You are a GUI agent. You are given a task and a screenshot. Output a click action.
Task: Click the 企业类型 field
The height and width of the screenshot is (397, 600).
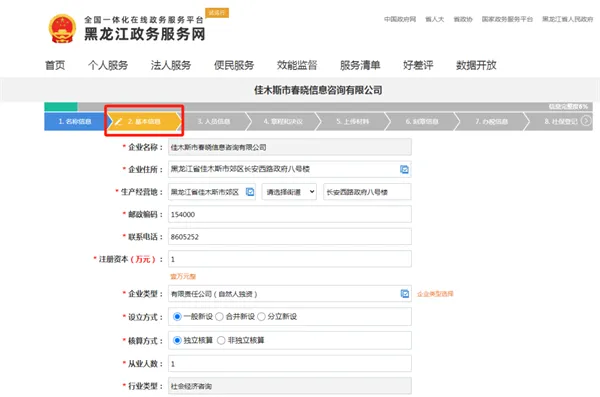[x=290, y=294]
